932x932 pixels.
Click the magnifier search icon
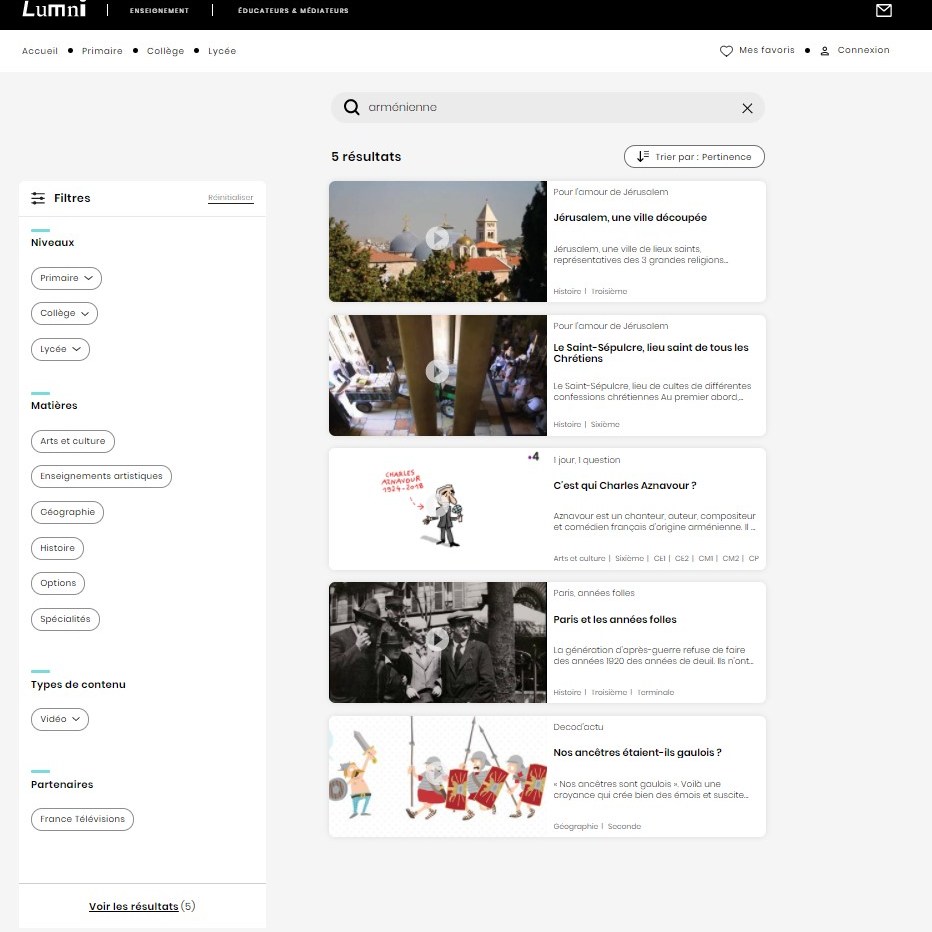click(351, 107)
